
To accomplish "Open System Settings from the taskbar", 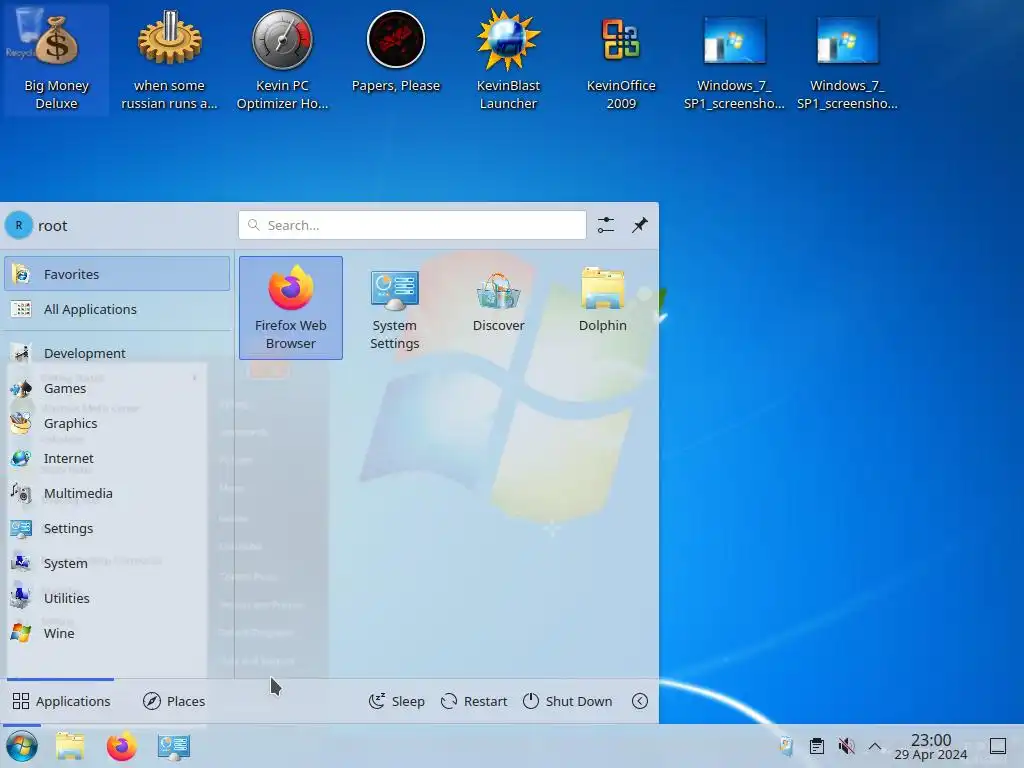I will click(x=173, y=746).
